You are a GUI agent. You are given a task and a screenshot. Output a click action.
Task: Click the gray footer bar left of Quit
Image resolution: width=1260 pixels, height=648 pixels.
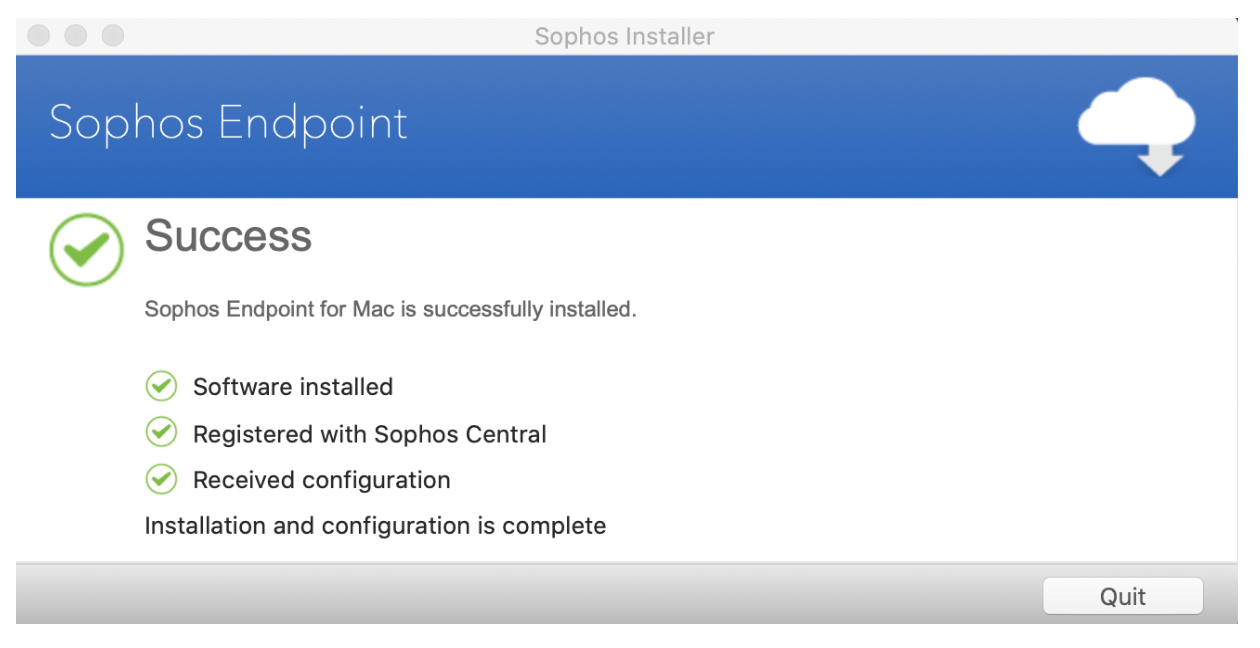pyautogui.click(x=520, y=596)
